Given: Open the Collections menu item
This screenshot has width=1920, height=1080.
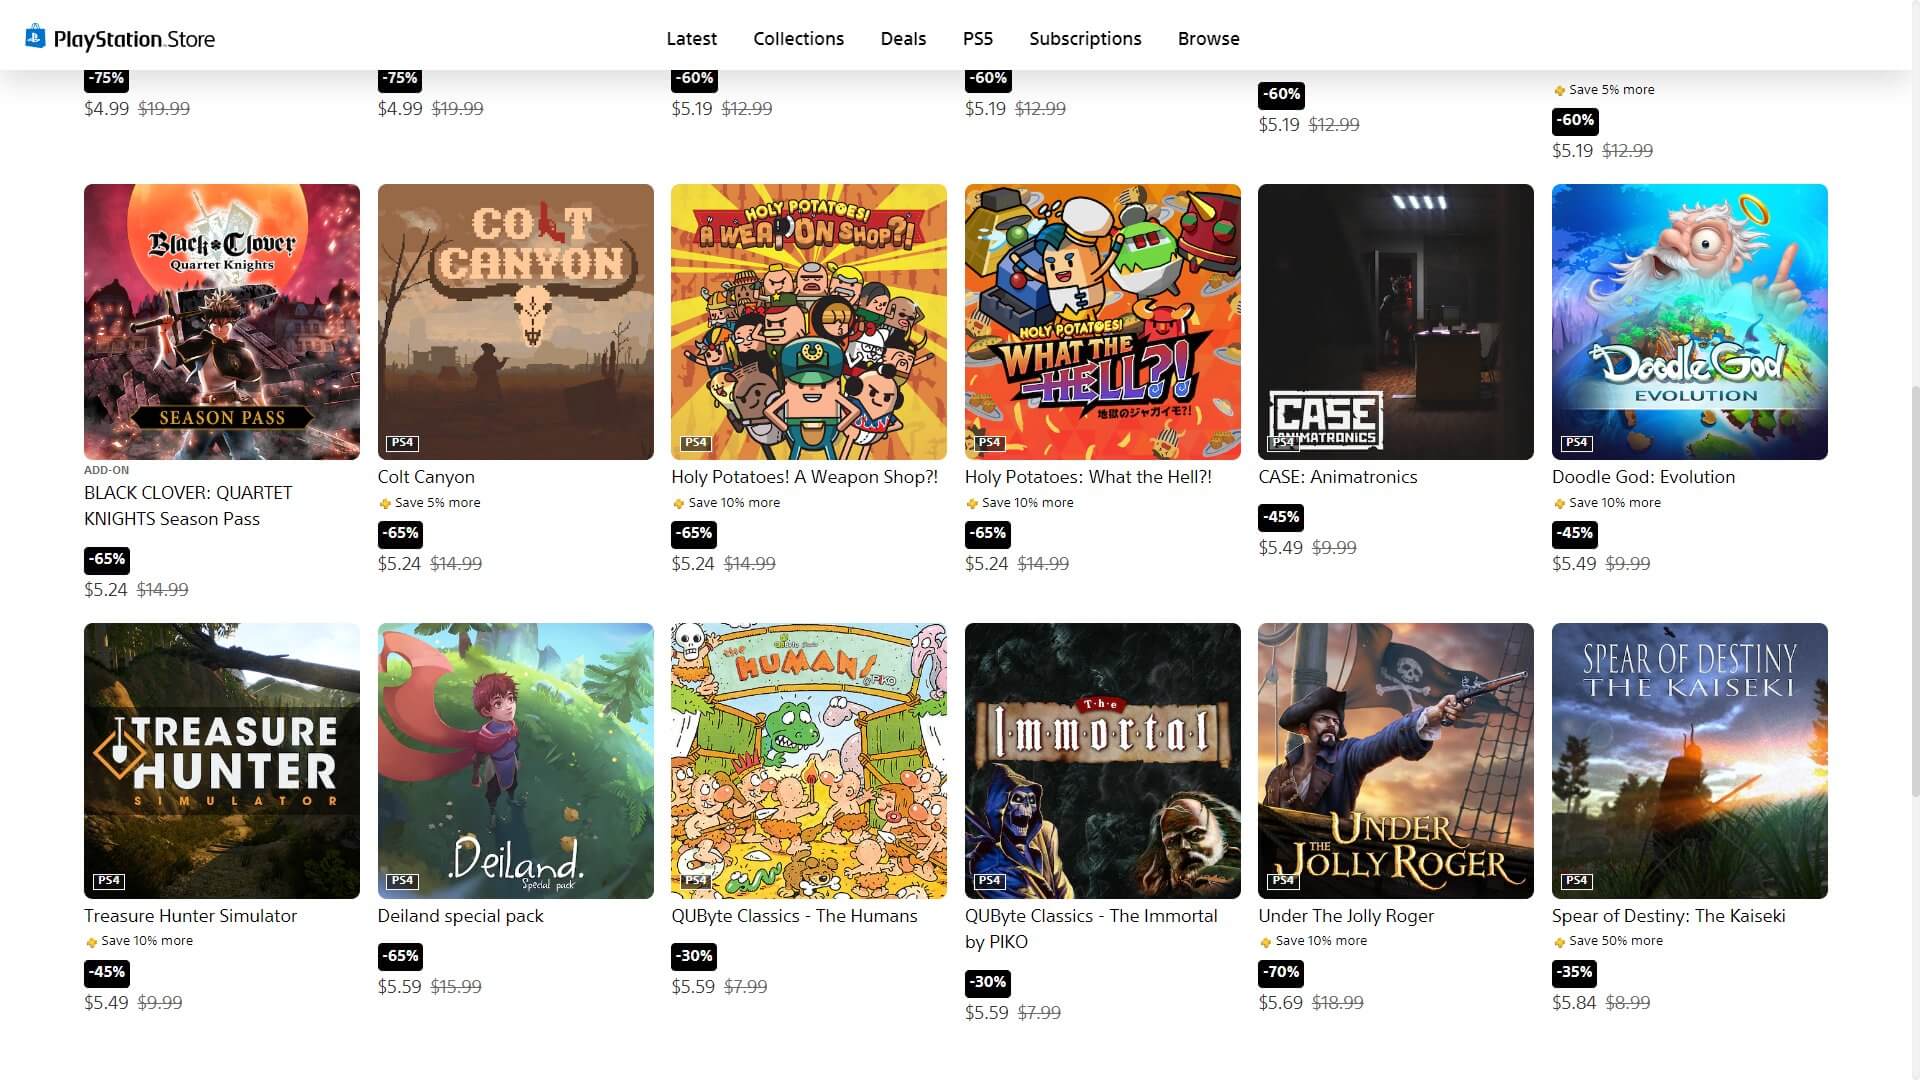Looking at the screenshot, I should click(x=798, y=39).
